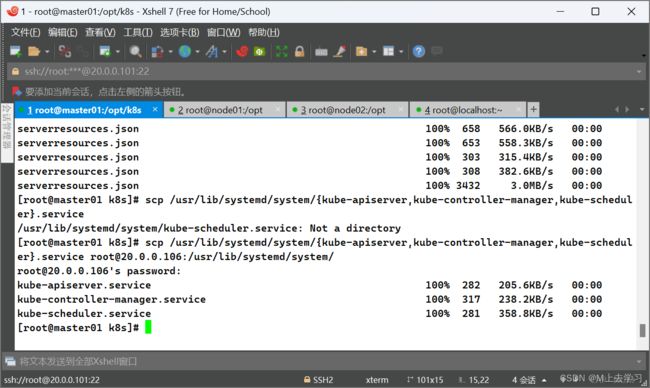
Task: Launch the red Xftp icon
Action: tap(242, 51)
